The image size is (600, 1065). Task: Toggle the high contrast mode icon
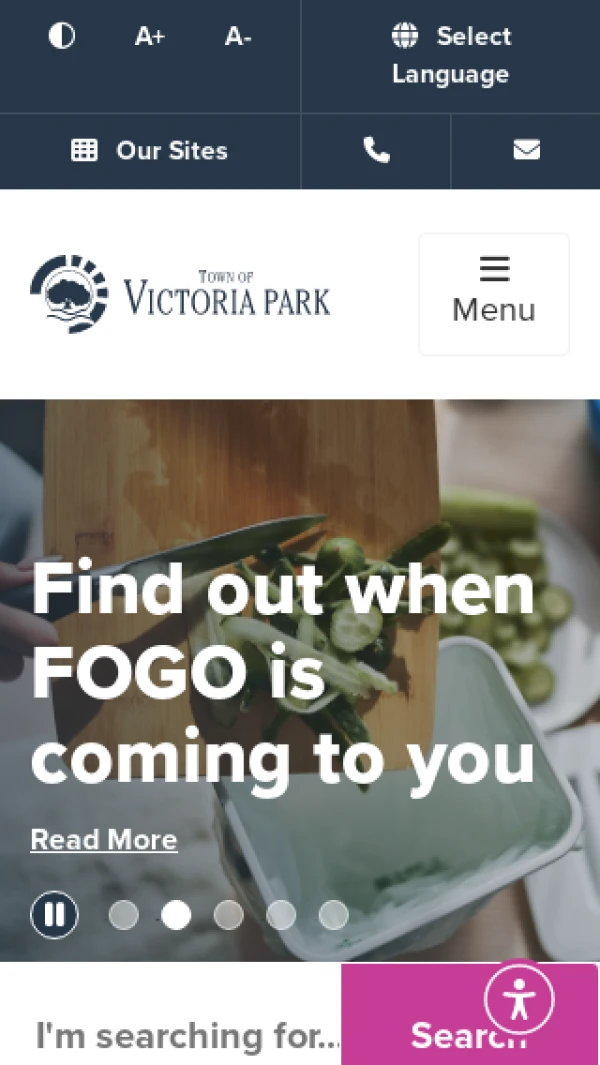pyautogui.click(x=62, y=35)
